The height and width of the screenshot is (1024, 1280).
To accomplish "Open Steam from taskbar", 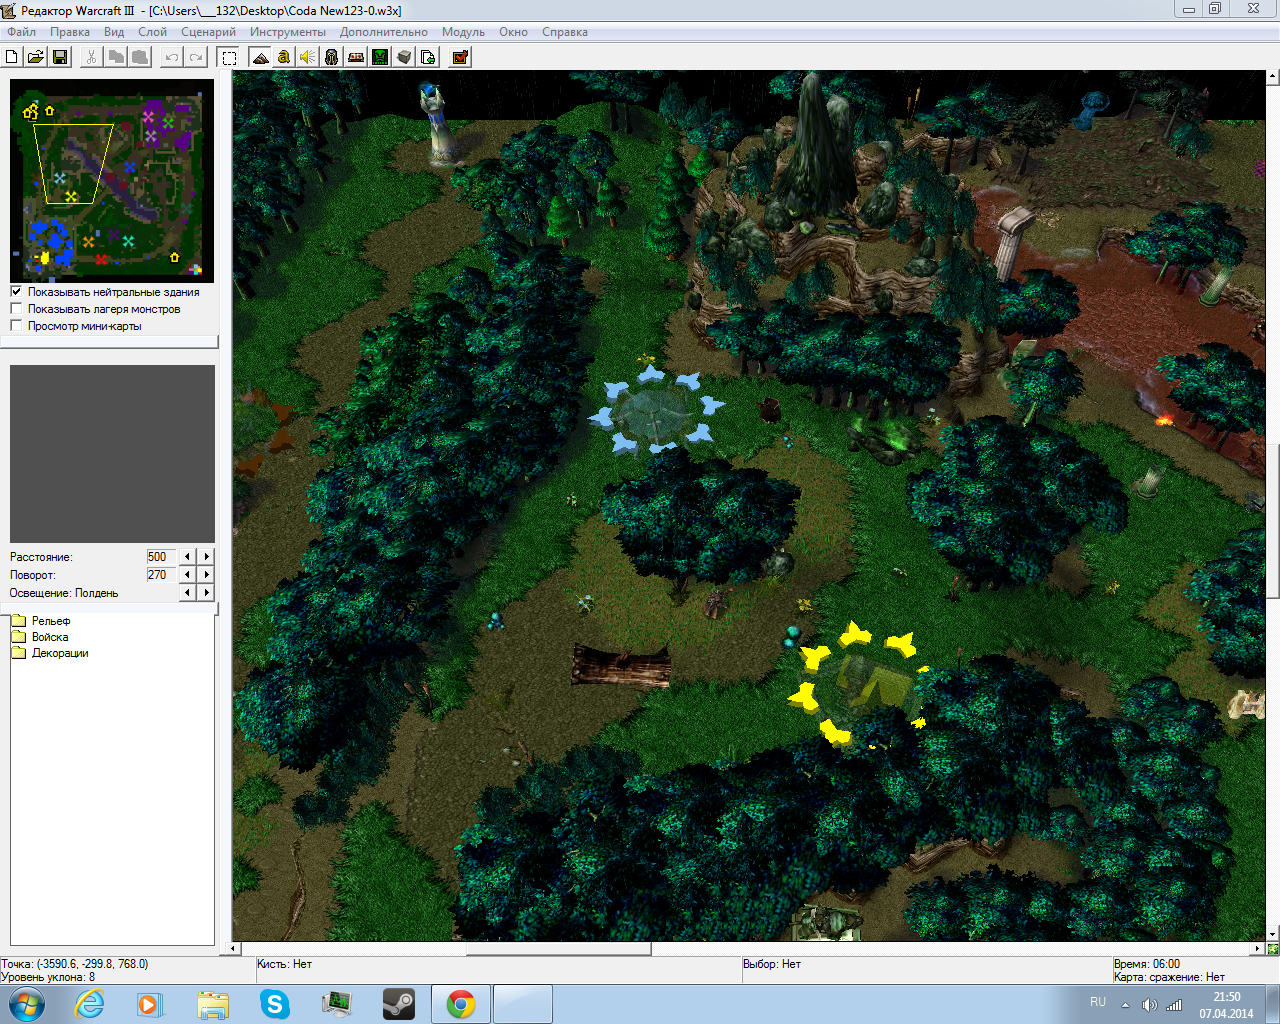I will 399,1004.
